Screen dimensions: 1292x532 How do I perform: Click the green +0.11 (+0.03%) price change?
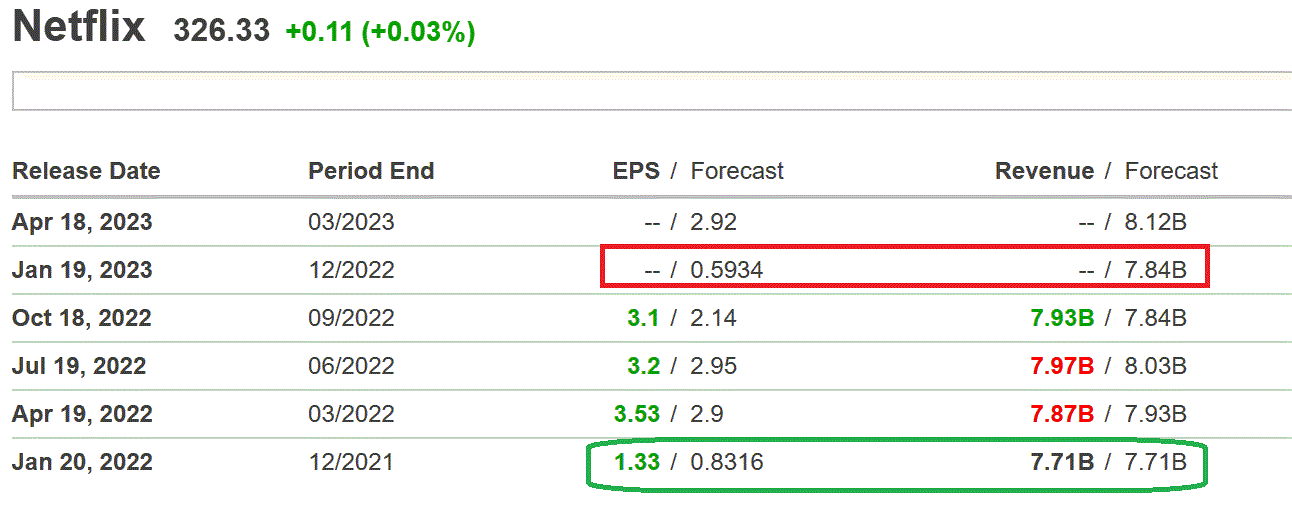[380, 32]
